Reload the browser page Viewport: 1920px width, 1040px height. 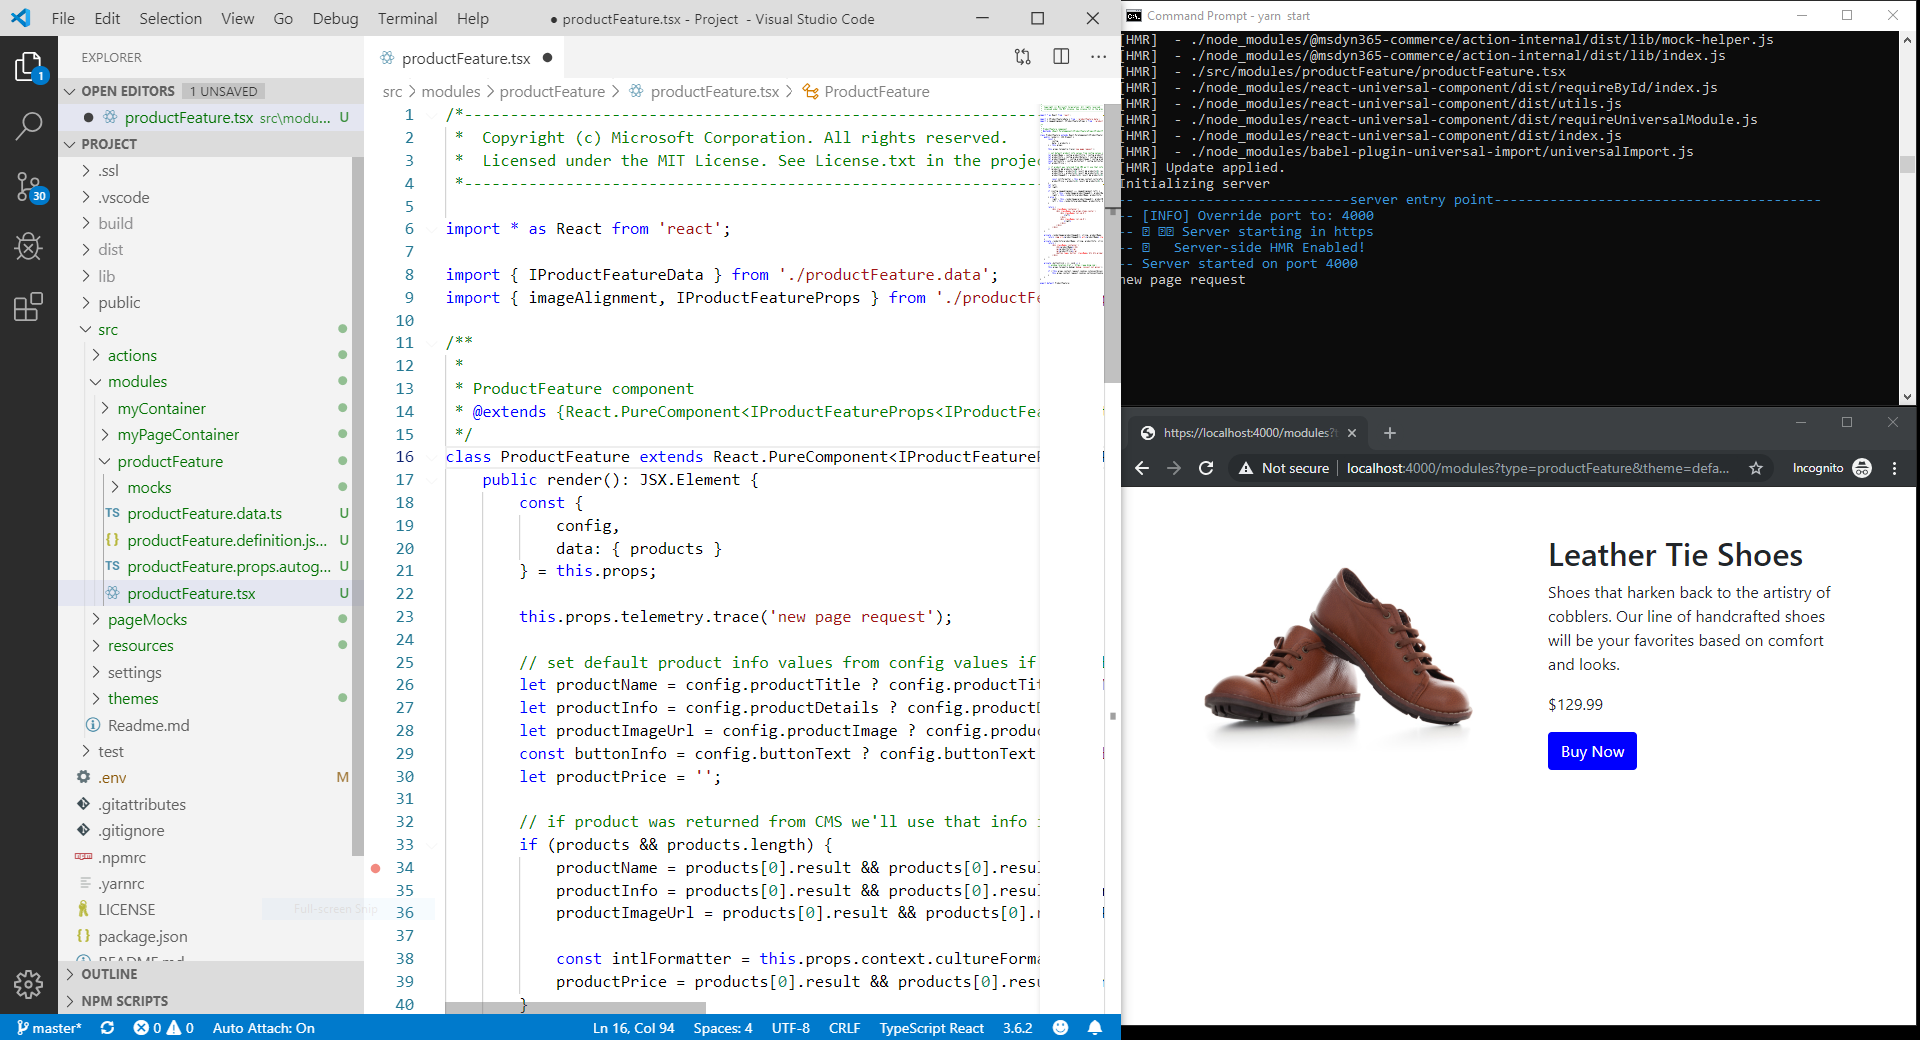pyautogui.click(x=1206, y=468)
